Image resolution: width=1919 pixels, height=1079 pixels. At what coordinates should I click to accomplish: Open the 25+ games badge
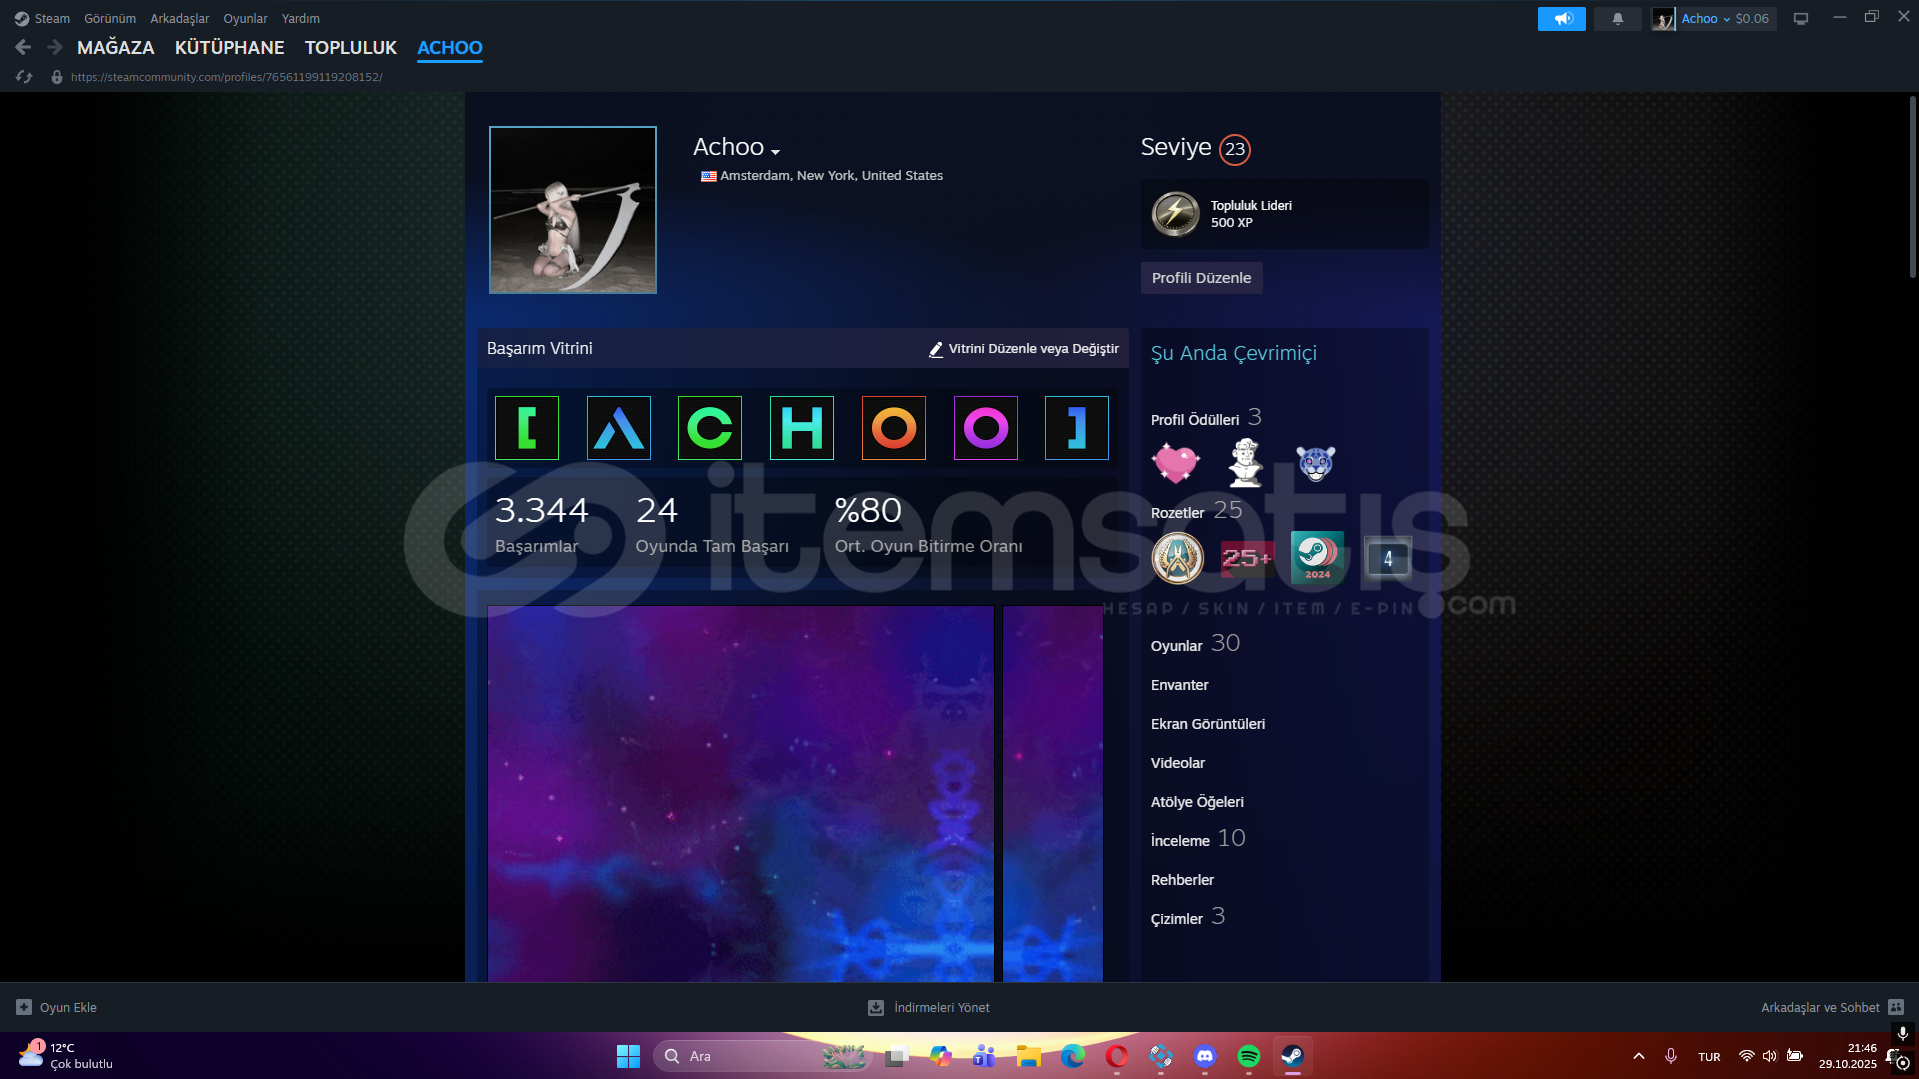pyautogui.click(x=1248, y=558)
